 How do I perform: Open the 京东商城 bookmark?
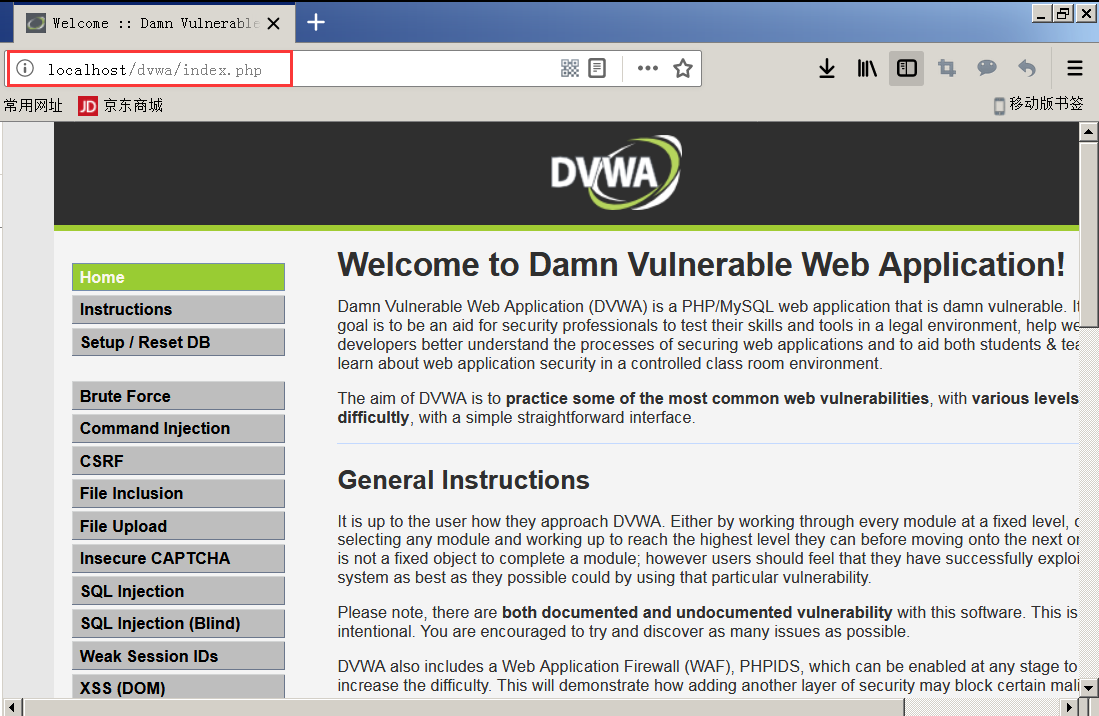tap(121, 105)
